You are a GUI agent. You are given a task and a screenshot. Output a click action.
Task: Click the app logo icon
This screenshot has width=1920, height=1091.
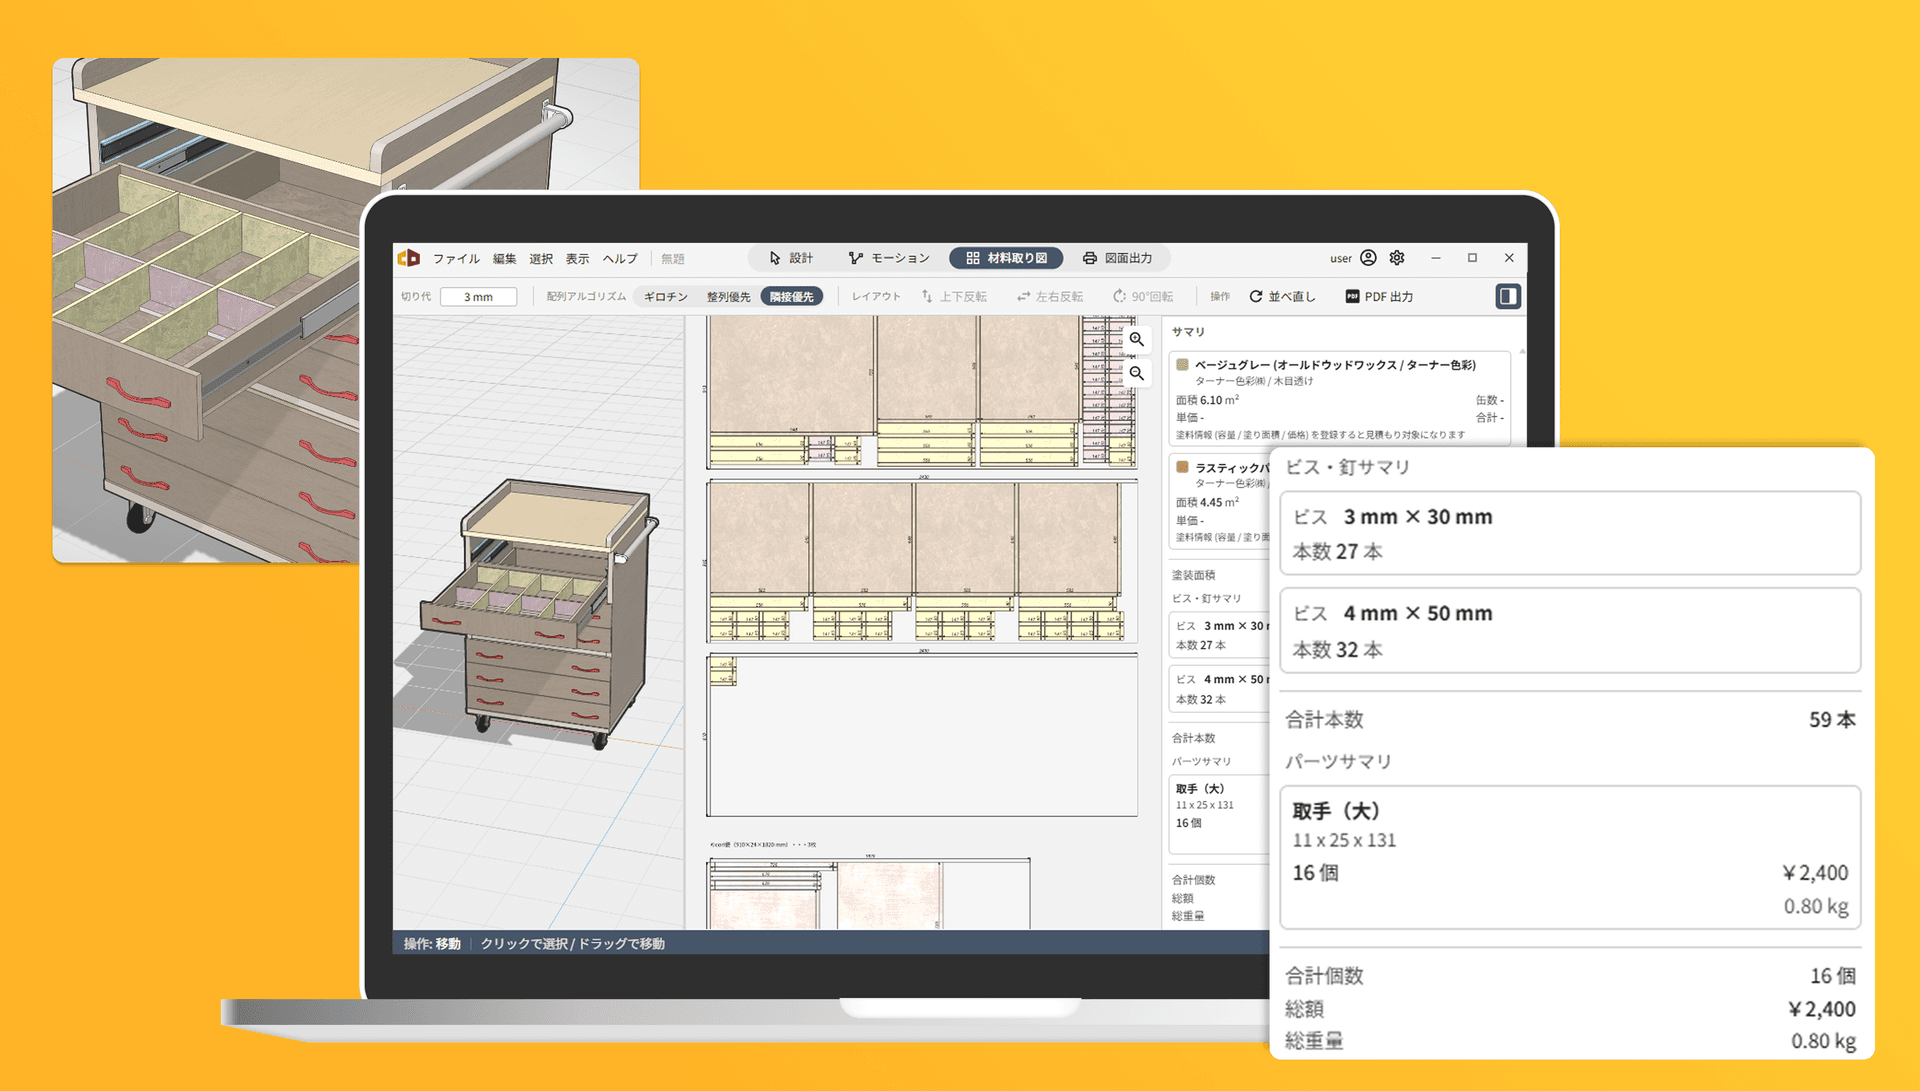pos(409,258)
